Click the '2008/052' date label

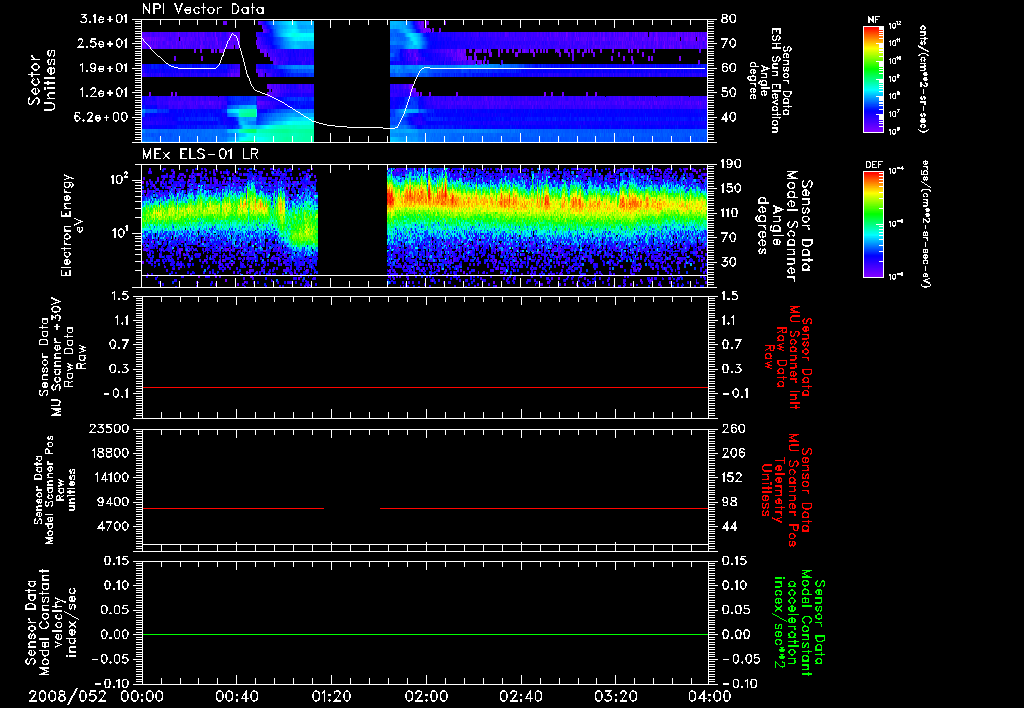pyautogui.click(x=67, y=696)
